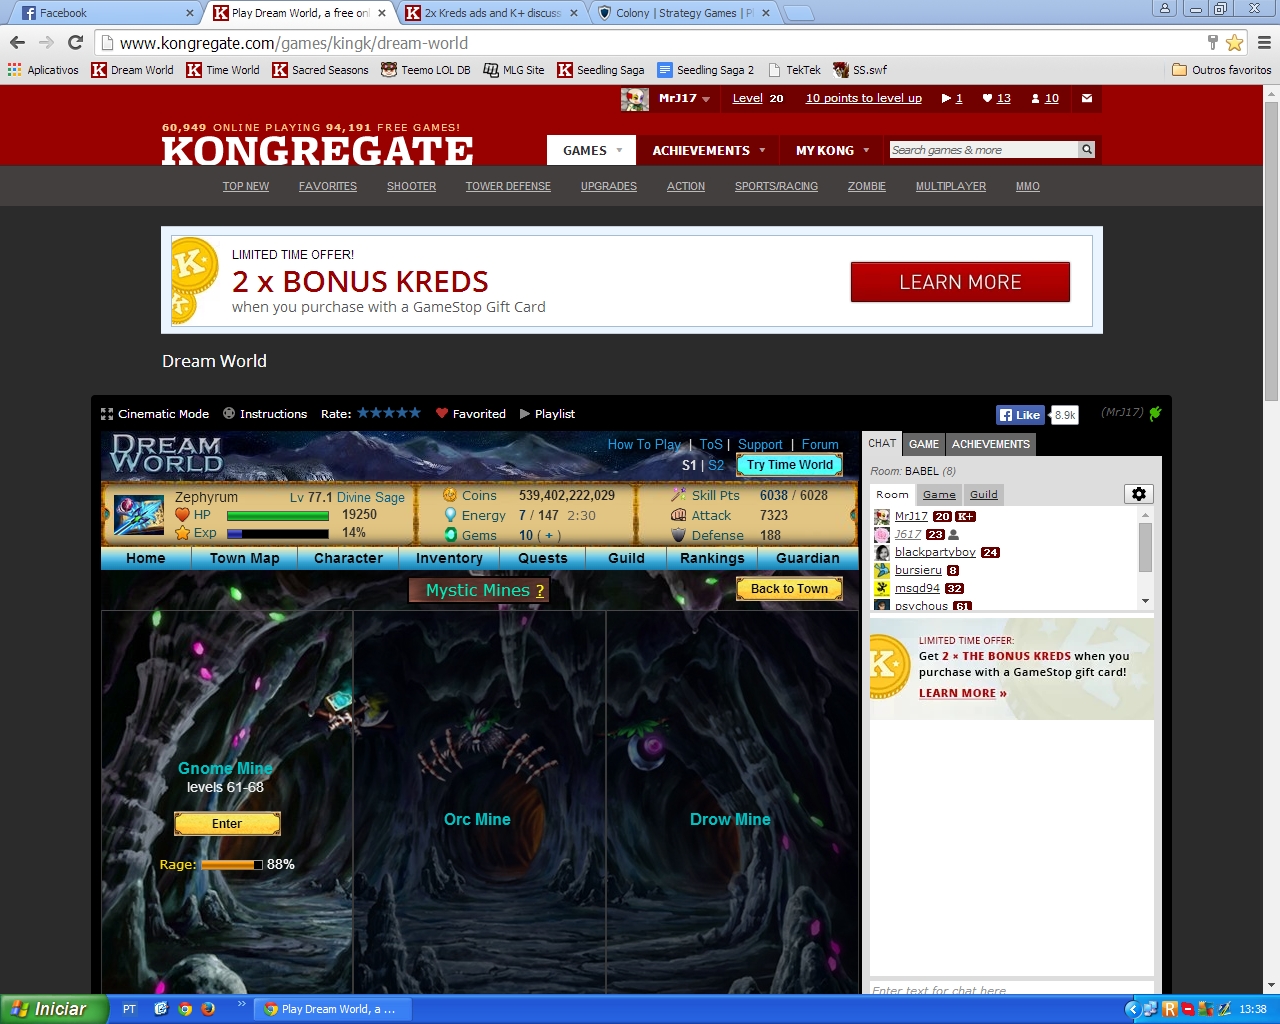Viewport: 1280px width, 1024px height.
Task: Select the Drow Mine
Action: point(730,819)
